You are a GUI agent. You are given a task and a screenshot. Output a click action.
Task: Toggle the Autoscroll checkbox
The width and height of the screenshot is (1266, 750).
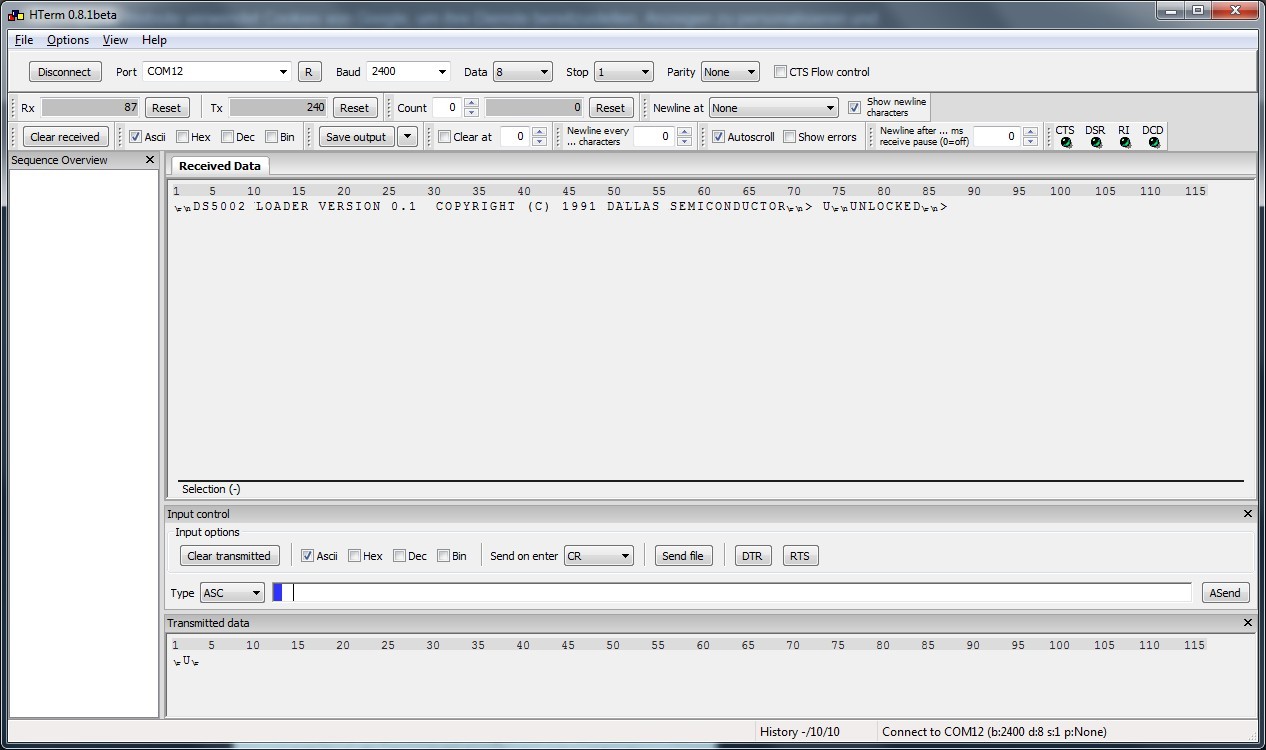(718, 137)
